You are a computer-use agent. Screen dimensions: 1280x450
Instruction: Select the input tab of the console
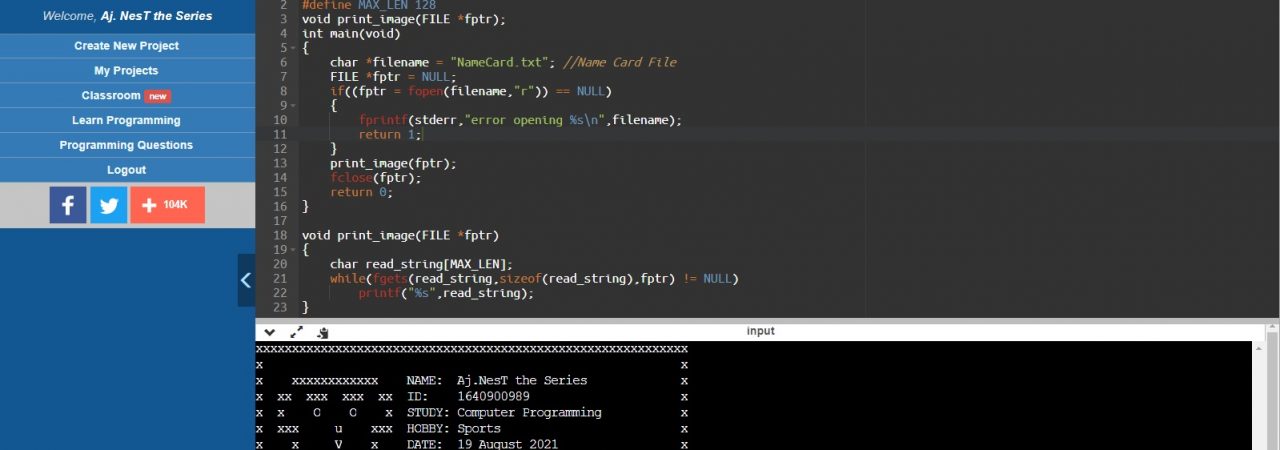tap(760, 331)
